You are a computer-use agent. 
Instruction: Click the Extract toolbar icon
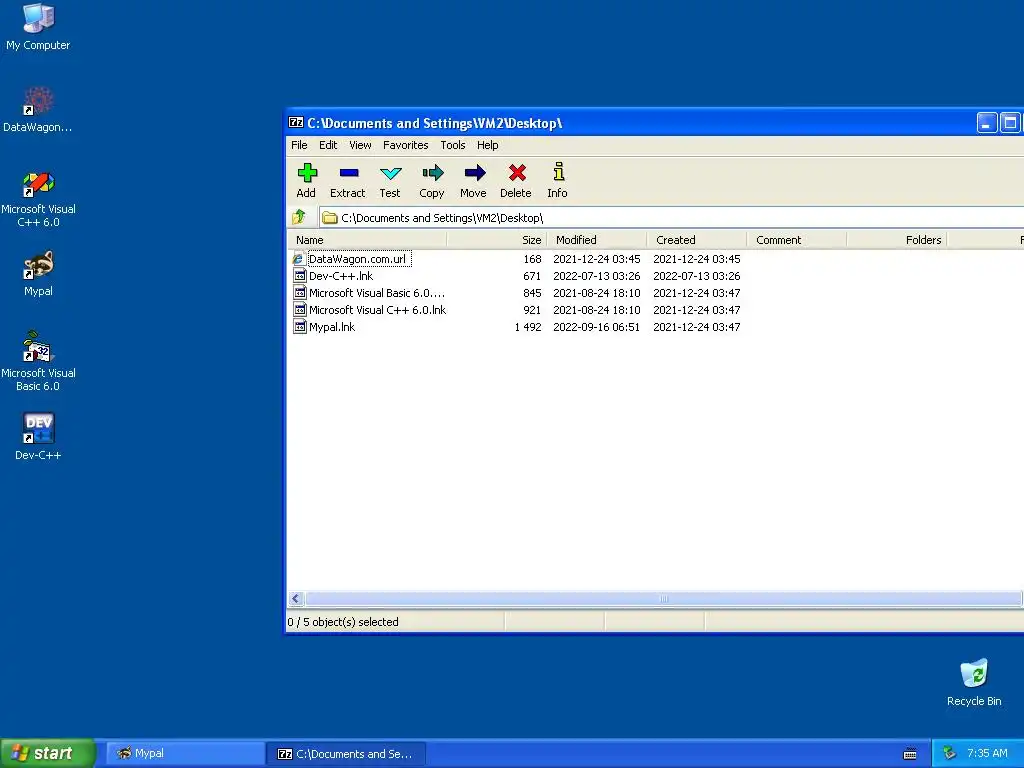tap(348, 173)
